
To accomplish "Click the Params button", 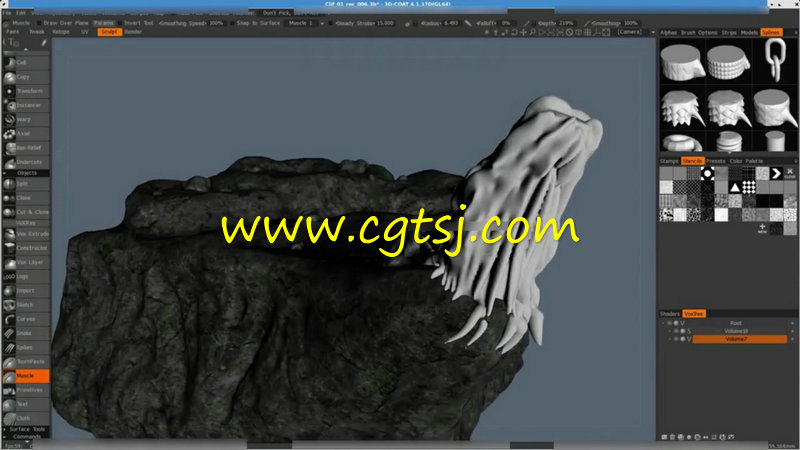I will 104,23.
